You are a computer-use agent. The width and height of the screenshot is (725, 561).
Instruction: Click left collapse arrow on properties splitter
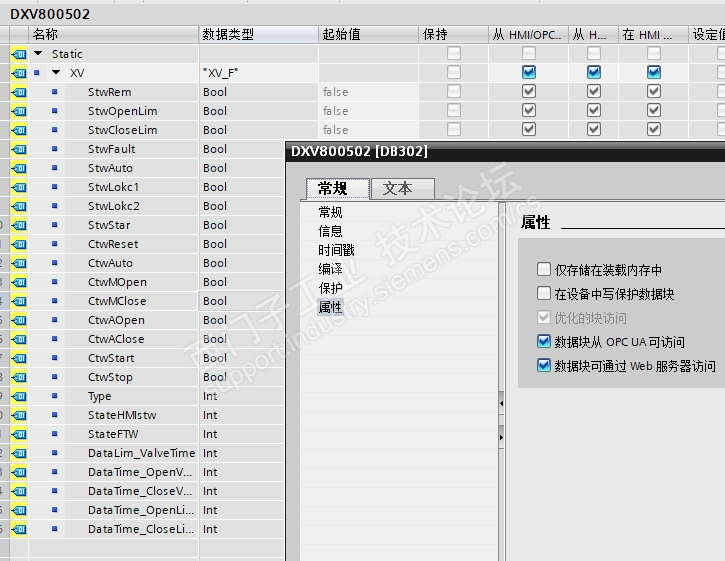click(x=501, y=404)
